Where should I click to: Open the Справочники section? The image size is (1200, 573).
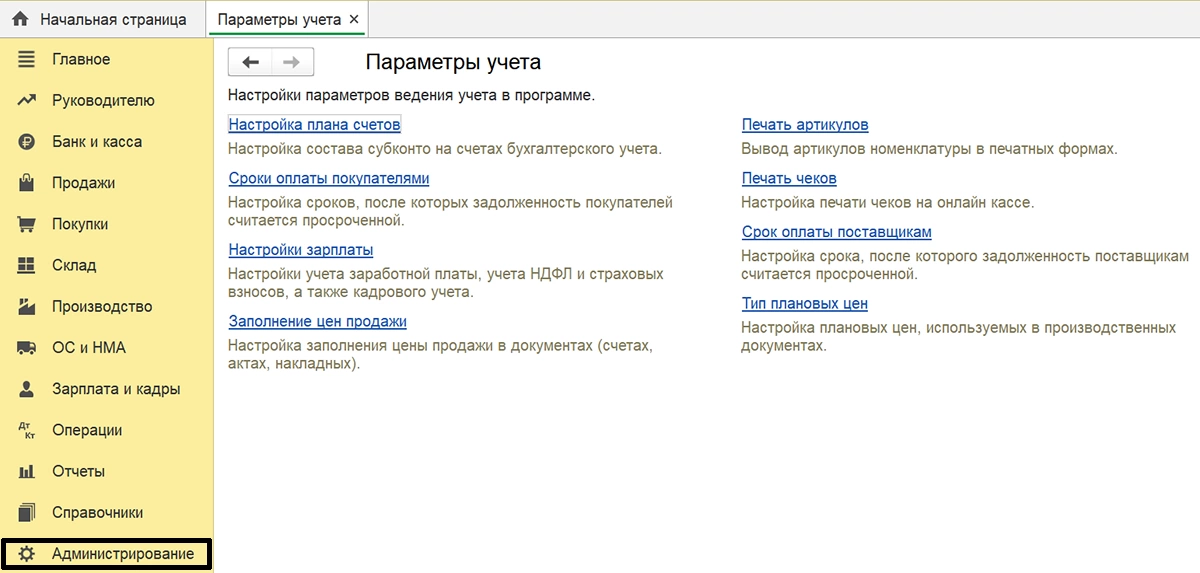coord(97,512)
